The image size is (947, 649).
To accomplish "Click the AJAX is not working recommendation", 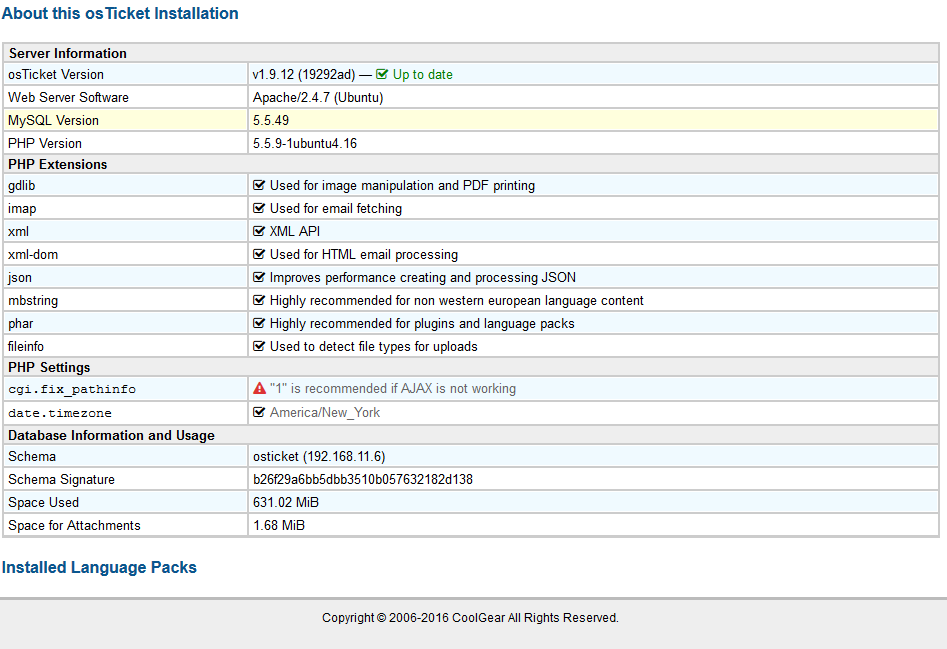I will pos(393,388).
